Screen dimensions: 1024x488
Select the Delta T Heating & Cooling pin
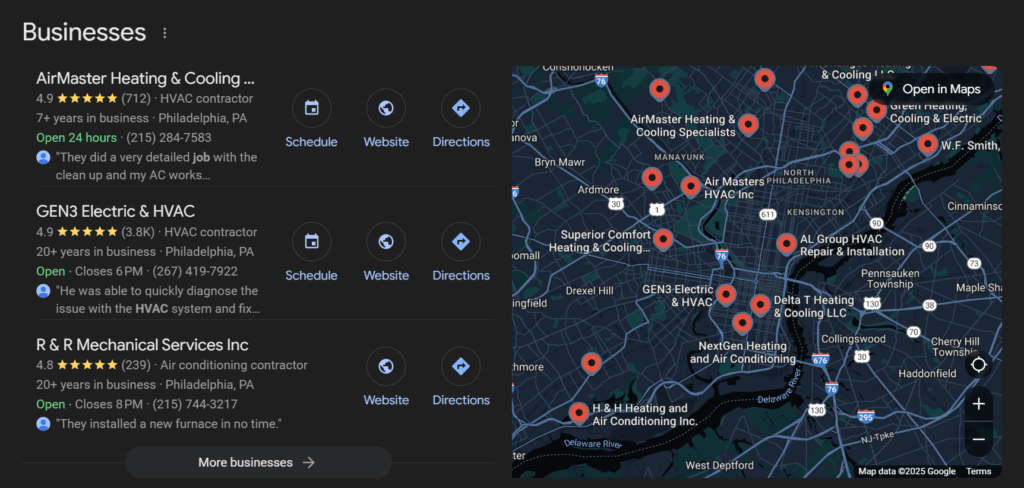tap(760, 305)
